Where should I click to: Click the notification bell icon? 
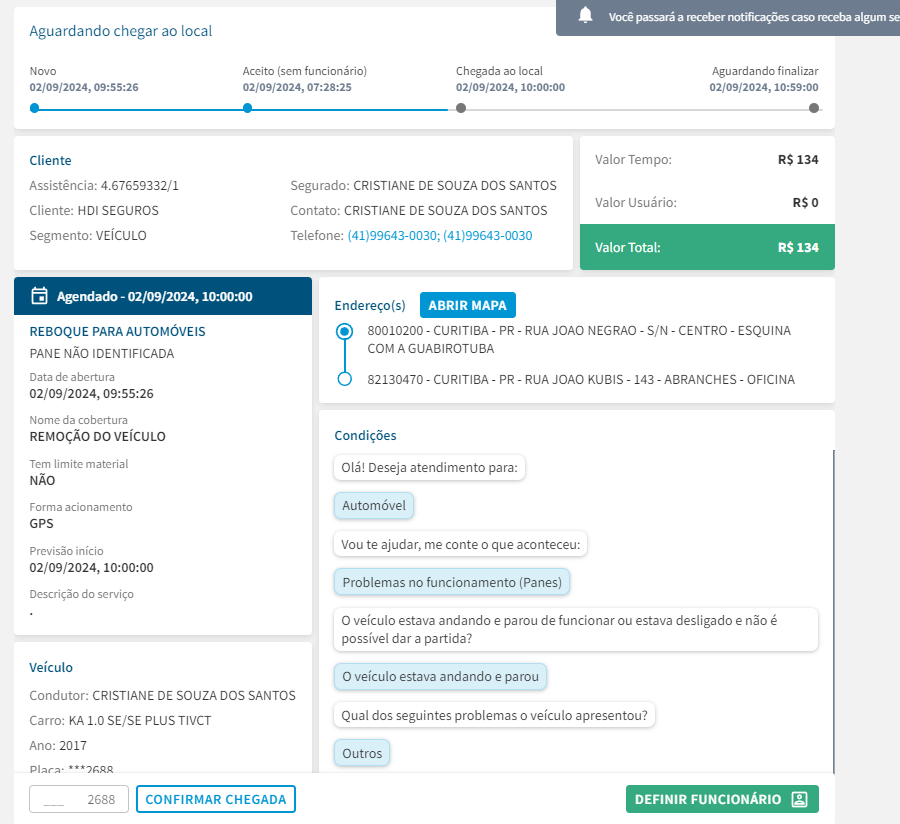click(x=586, y=16)
